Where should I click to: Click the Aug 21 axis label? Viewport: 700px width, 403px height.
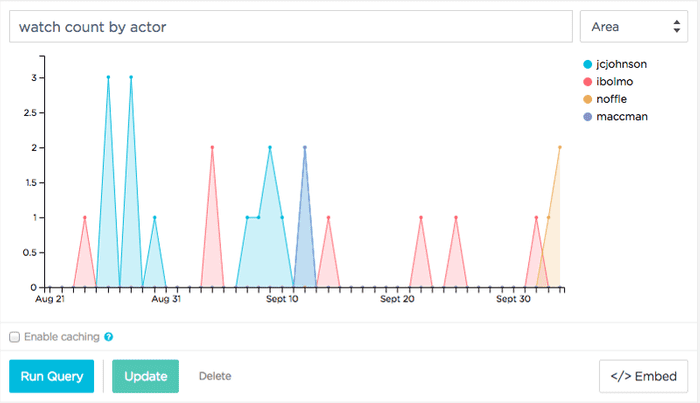pyautogui.click(x=50, y=299)
